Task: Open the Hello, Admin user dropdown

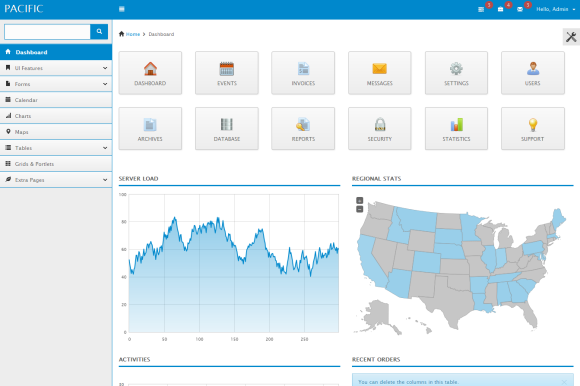Action: point(555,9)
